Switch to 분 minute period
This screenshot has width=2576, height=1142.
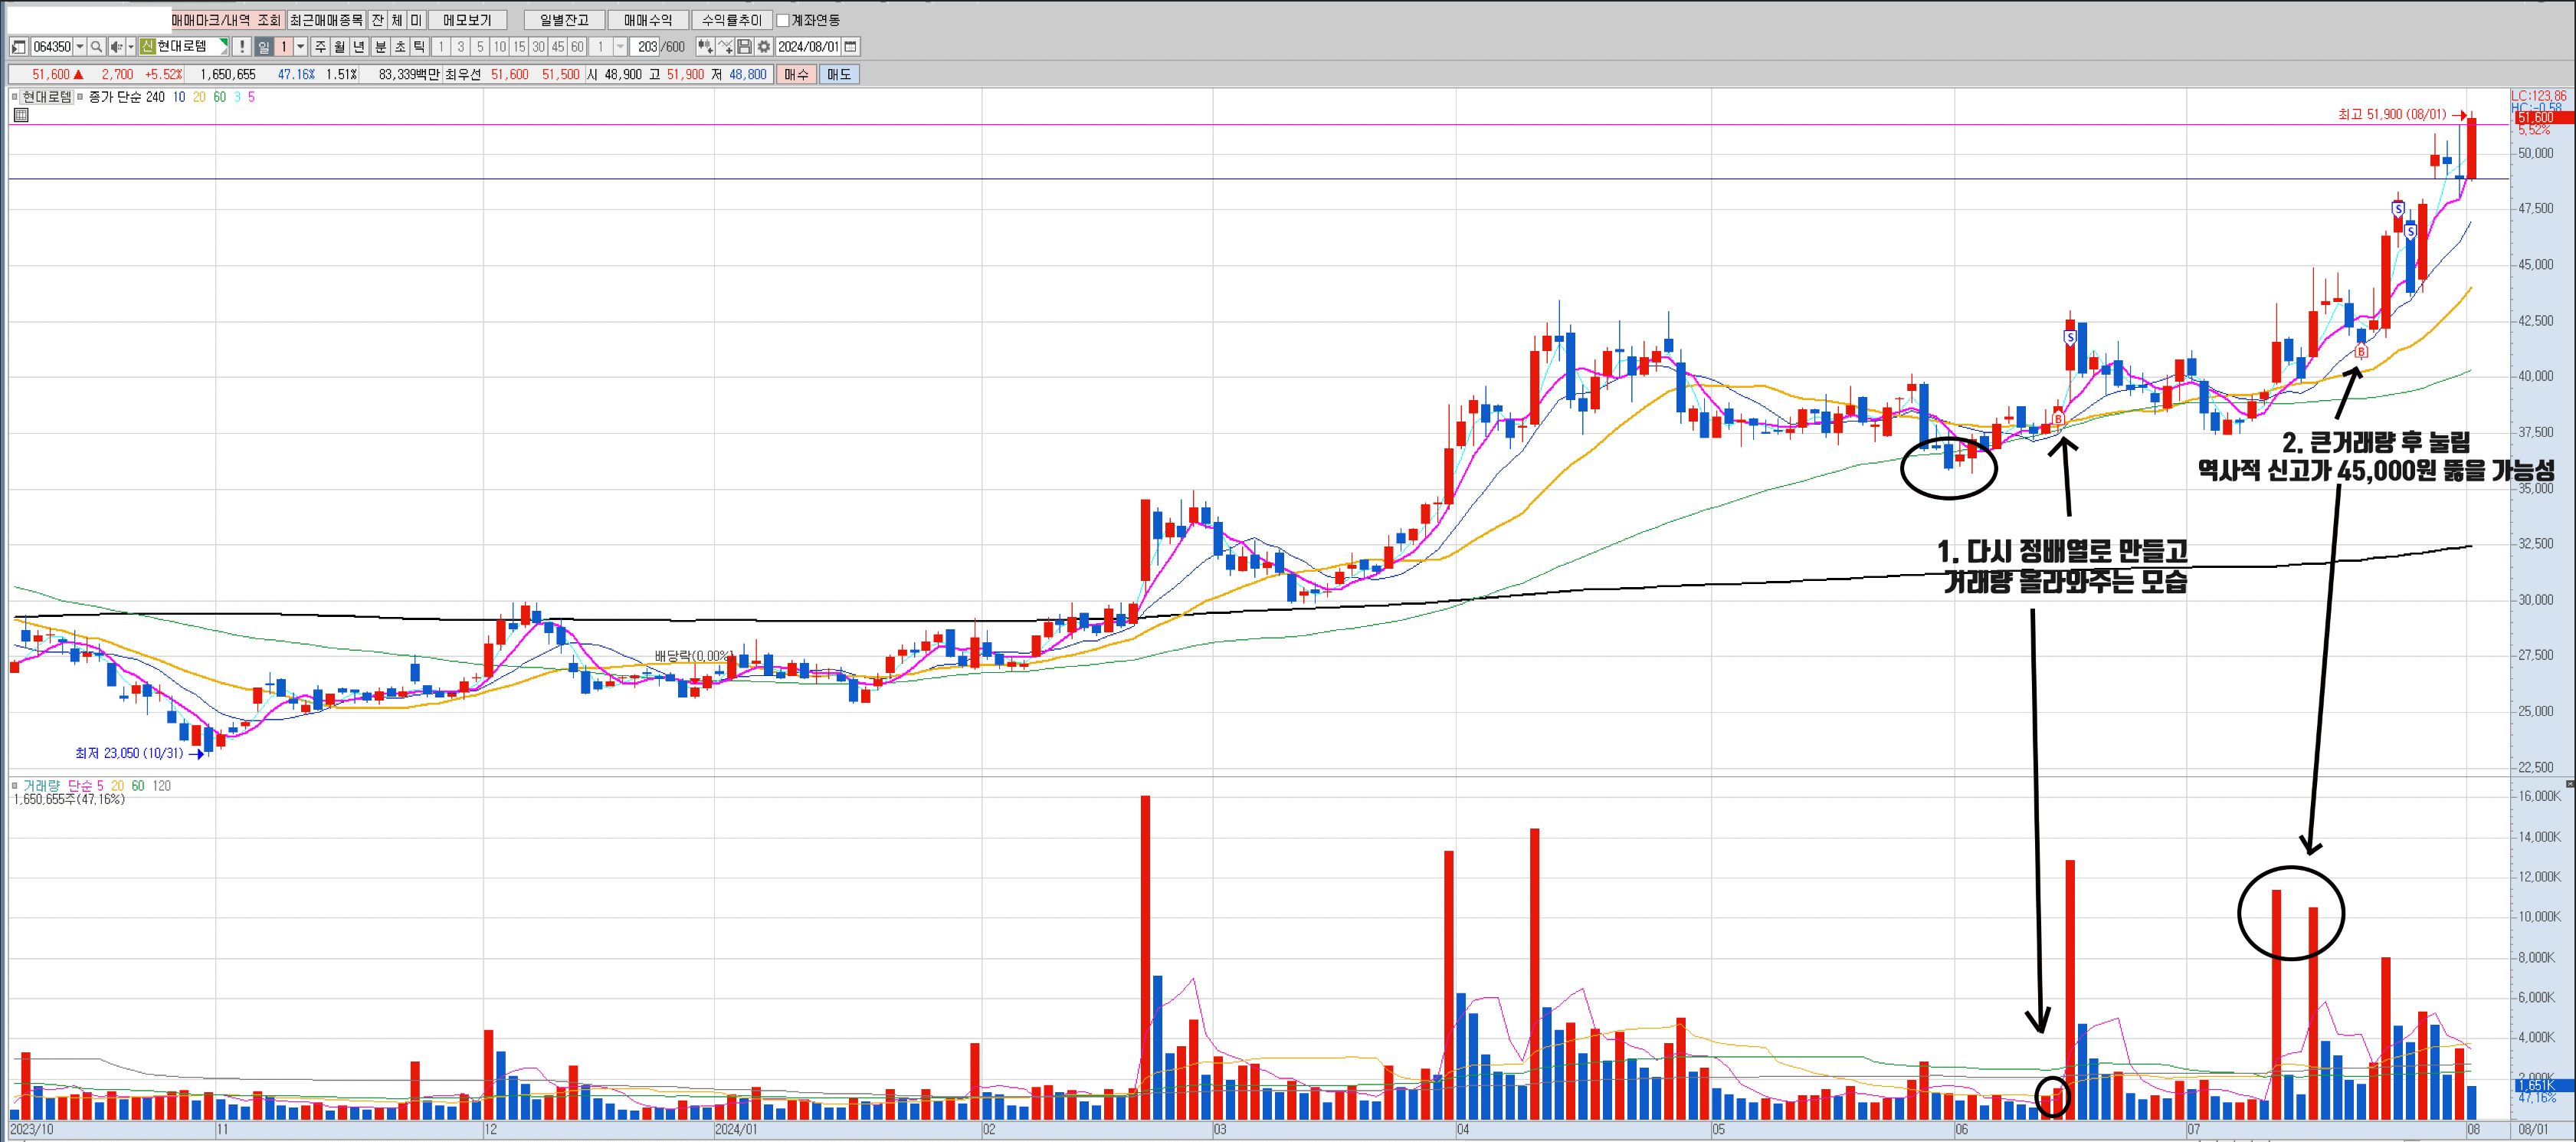380,47
